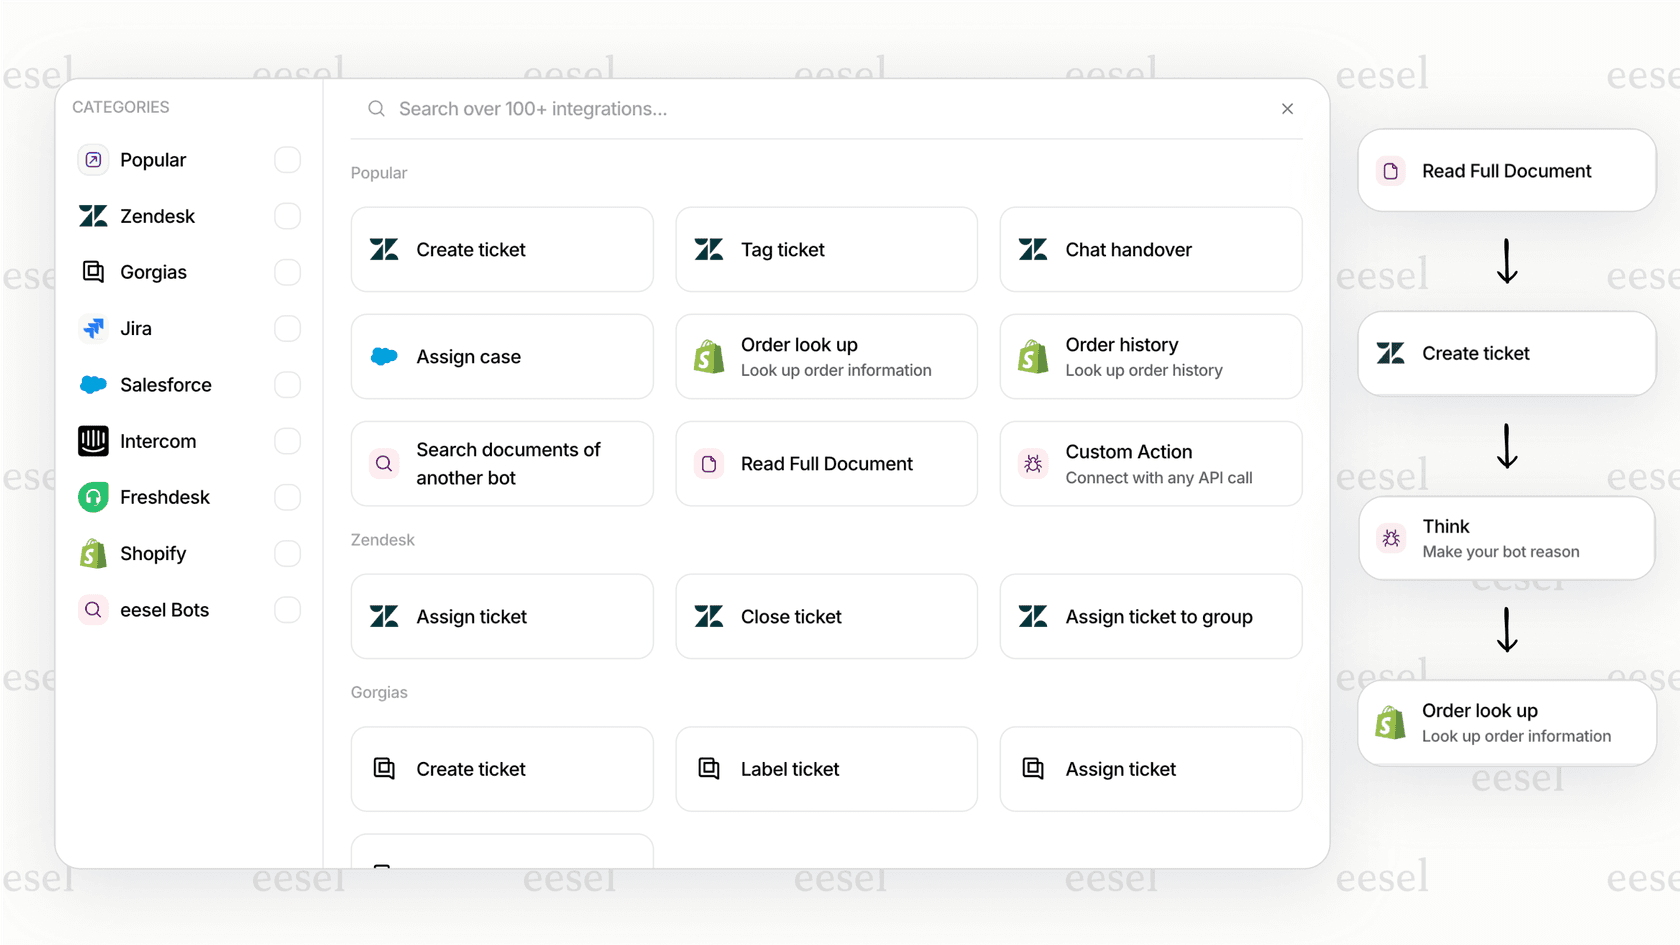The height and width of the screenshot is (945, 1680).
Task: Open the Read Full Document workflow step
Action: (x=1505, y=170)
